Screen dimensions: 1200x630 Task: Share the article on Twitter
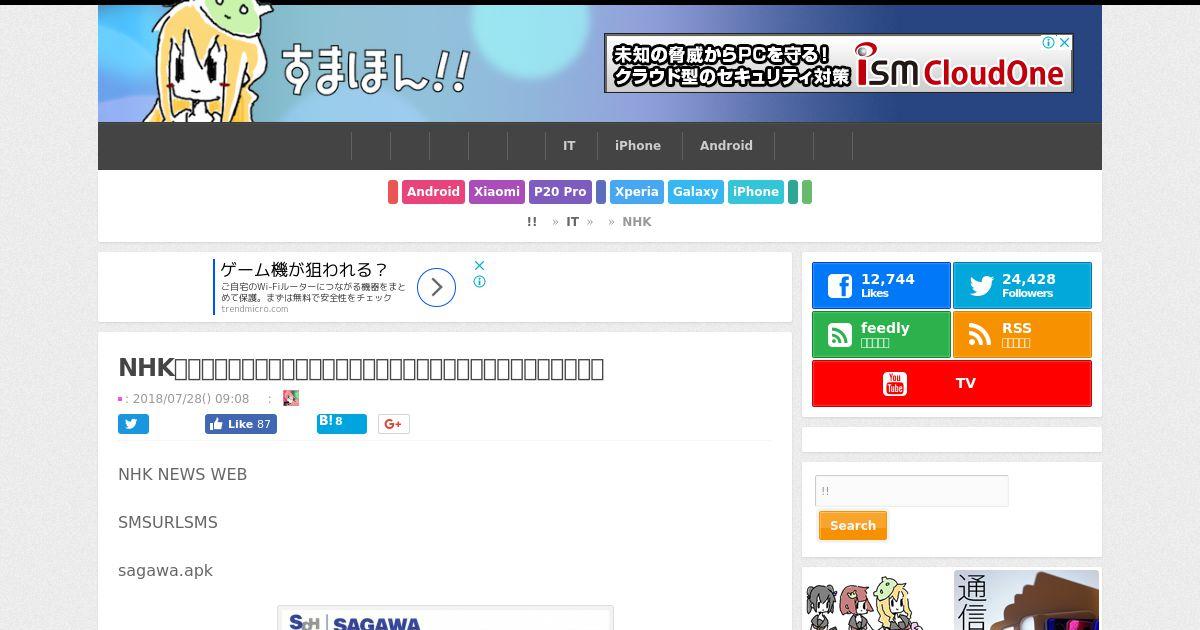133,424
